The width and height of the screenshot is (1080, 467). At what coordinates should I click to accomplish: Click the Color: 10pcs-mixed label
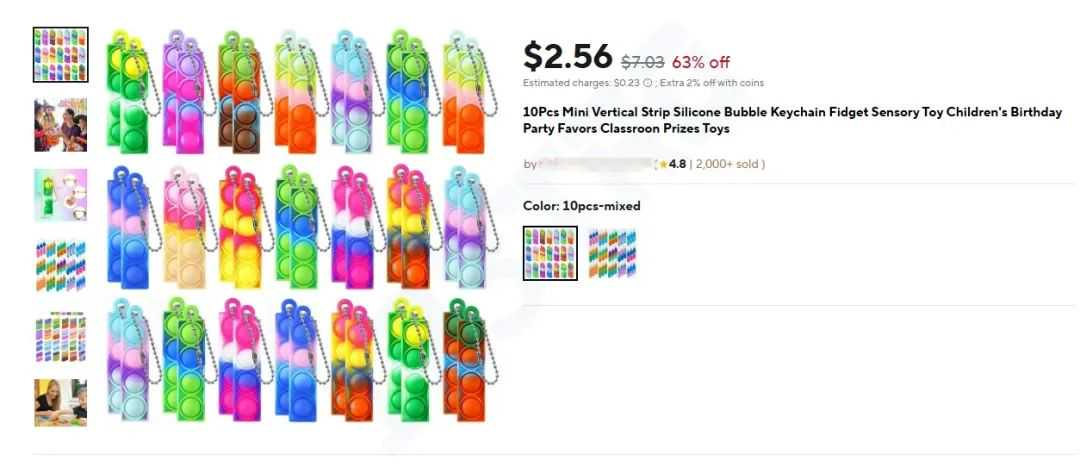point(581,205)
